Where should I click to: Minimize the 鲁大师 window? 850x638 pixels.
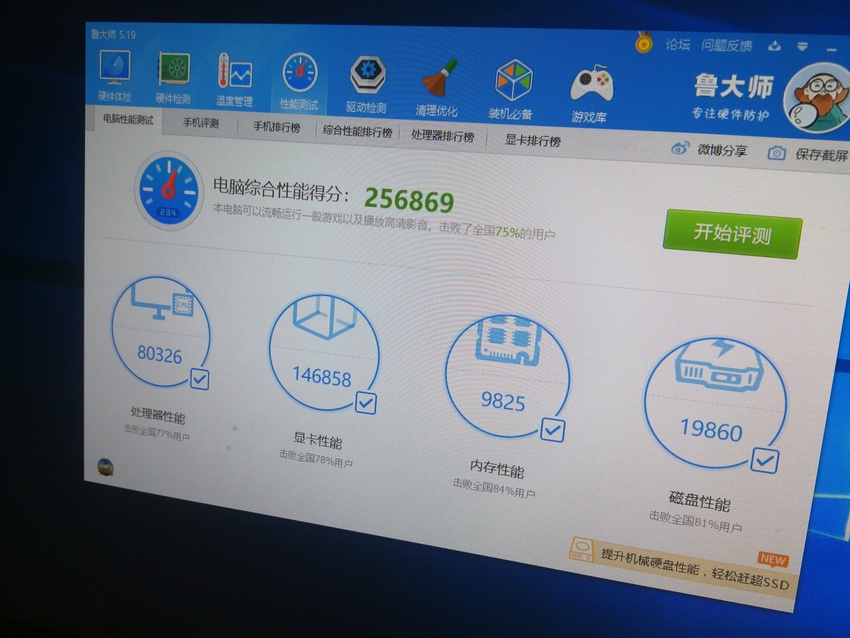[x=832, y=50]
